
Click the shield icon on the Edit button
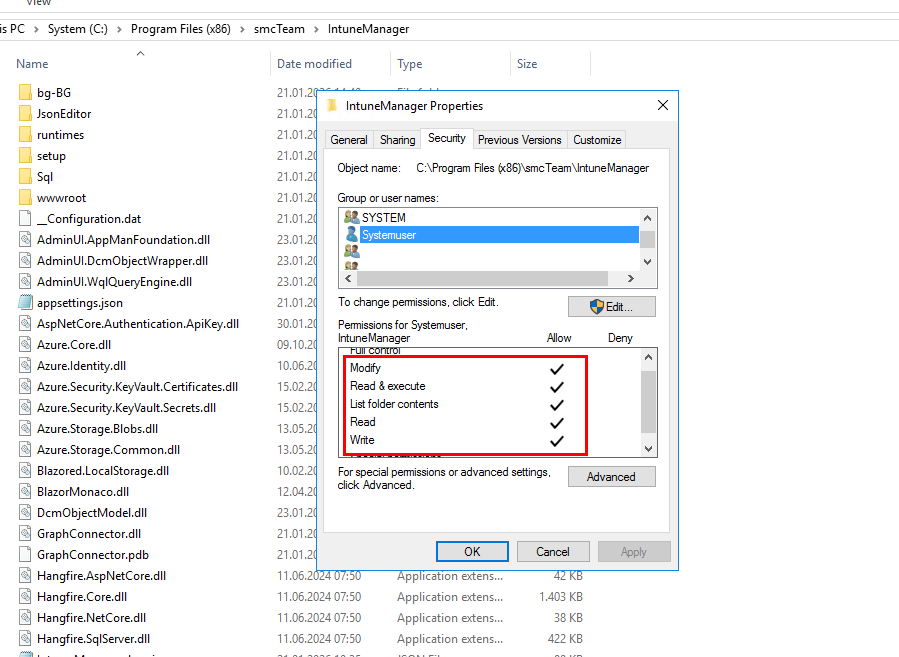point(596,306)
